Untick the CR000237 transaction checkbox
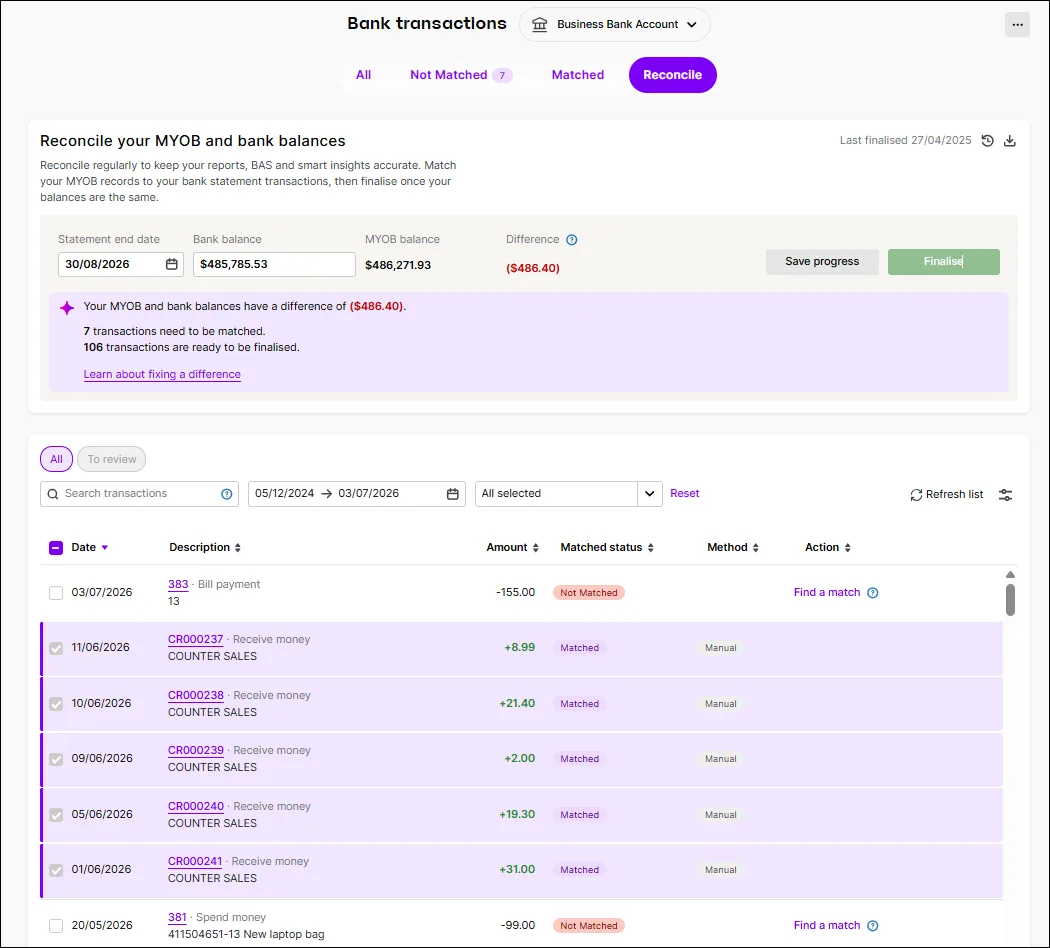The image size is (1050, 948). pos(56,648)
